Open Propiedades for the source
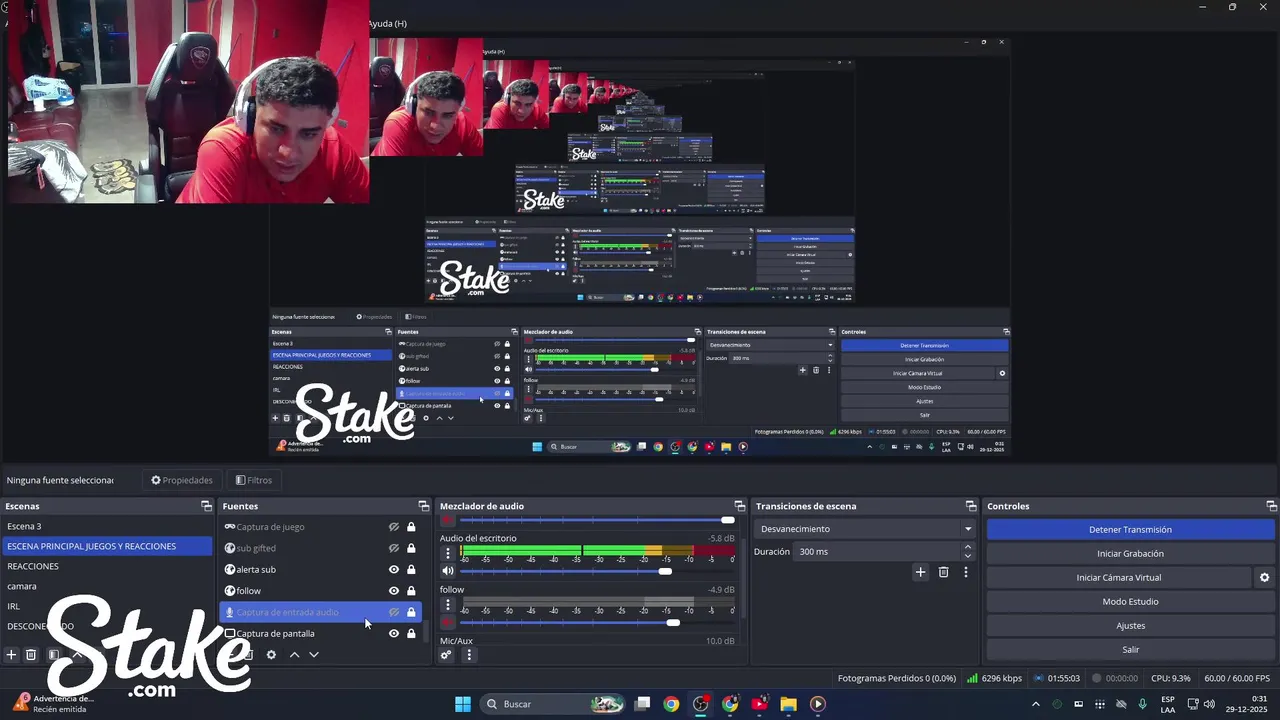Viewport: 1280px width, 720px height. [182, 480]
